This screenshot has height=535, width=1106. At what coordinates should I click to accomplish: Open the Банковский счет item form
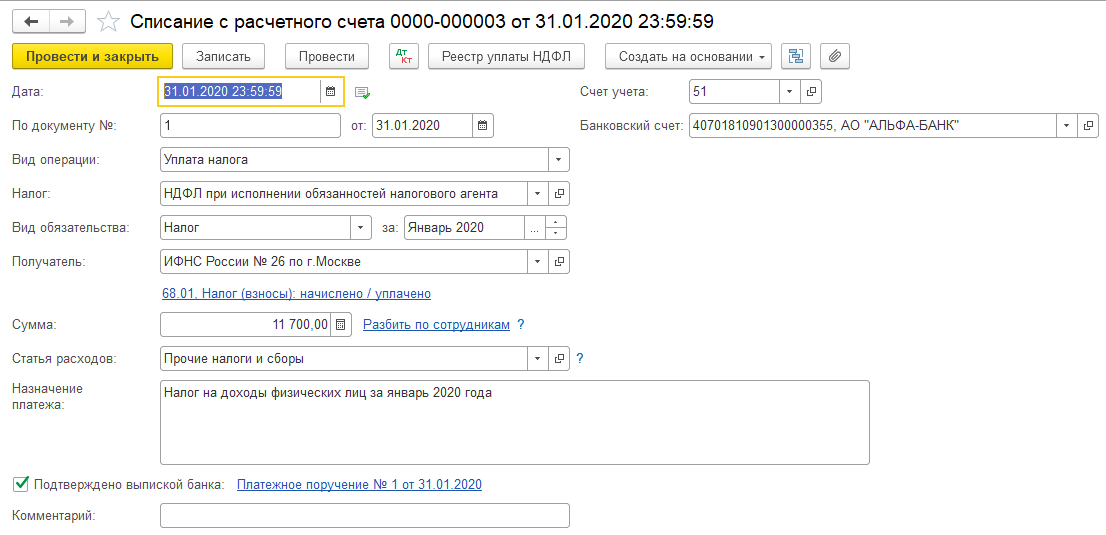click(x=1087, y=126)
